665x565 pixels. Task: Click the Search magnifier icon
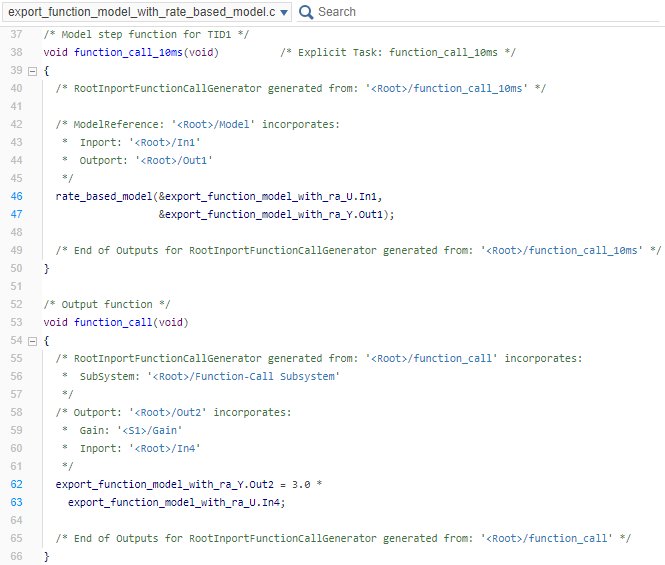click(x=306, y=12)
